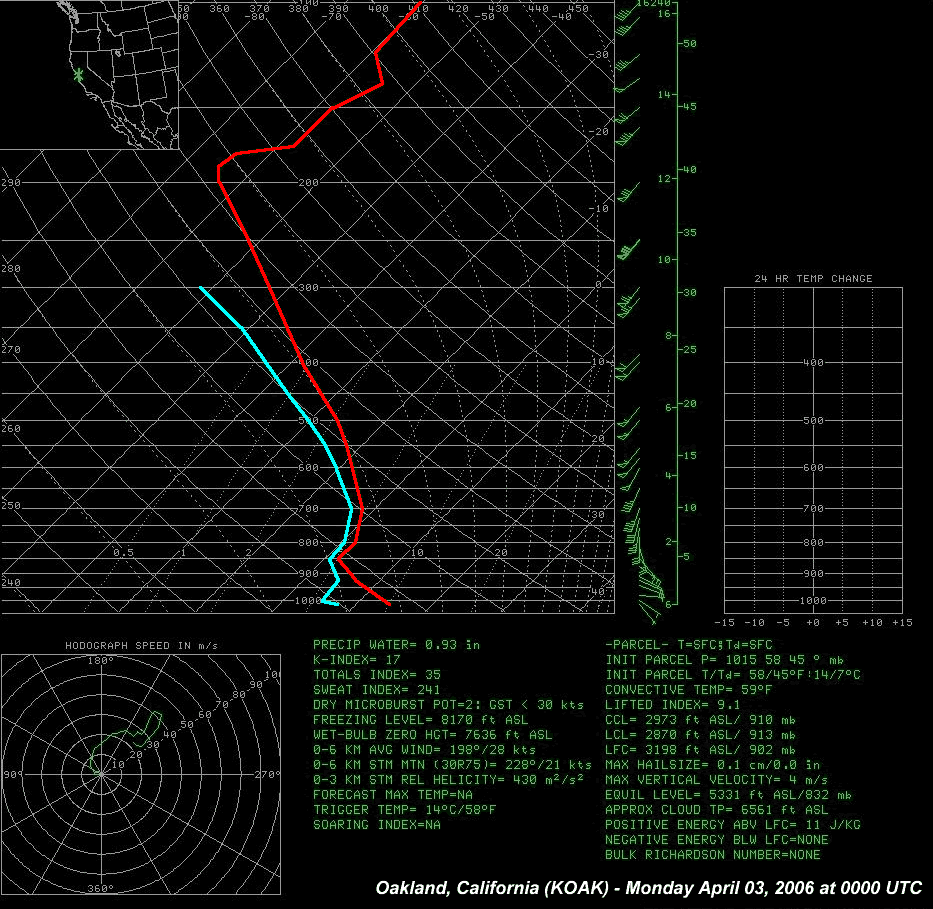Image resolution: width=933 pixels, height=909 pixels.
Task: Click the '270°' label on the hodograph
Action: [267, 775]
